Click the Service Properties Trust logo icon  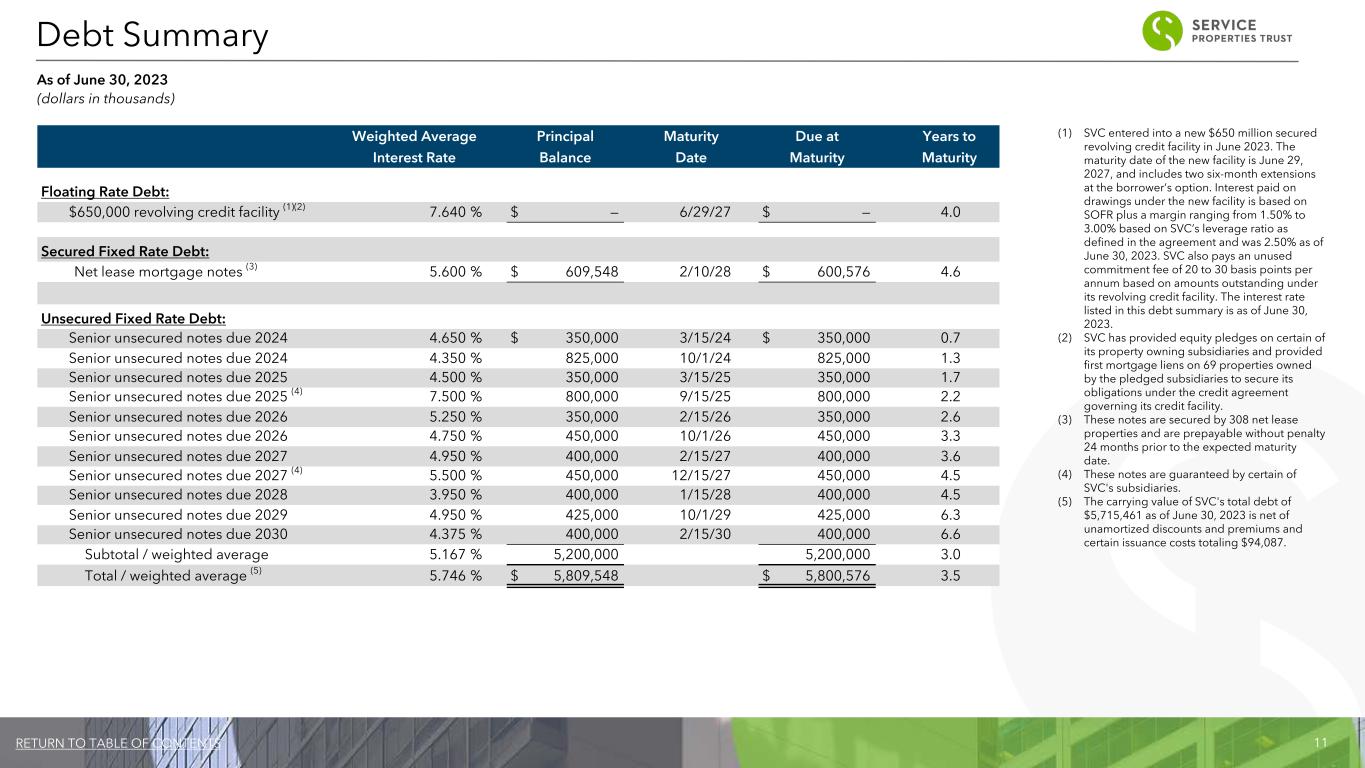1163,32
